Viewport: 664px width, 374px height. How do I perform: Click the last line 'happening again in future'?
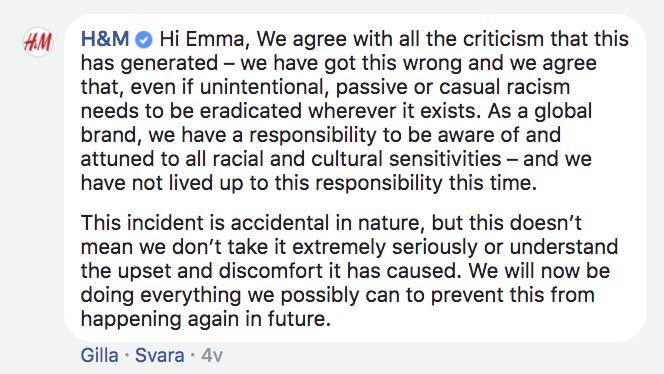[205, 319]
